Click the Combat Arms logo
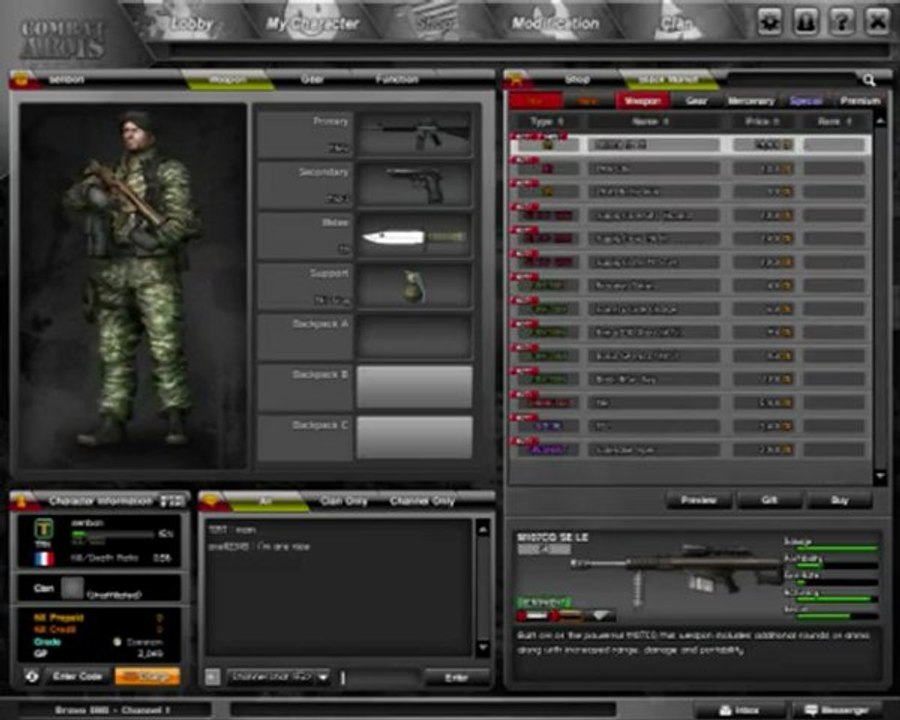Viewport: 900px width, 720px height. [x=63, y=40]
